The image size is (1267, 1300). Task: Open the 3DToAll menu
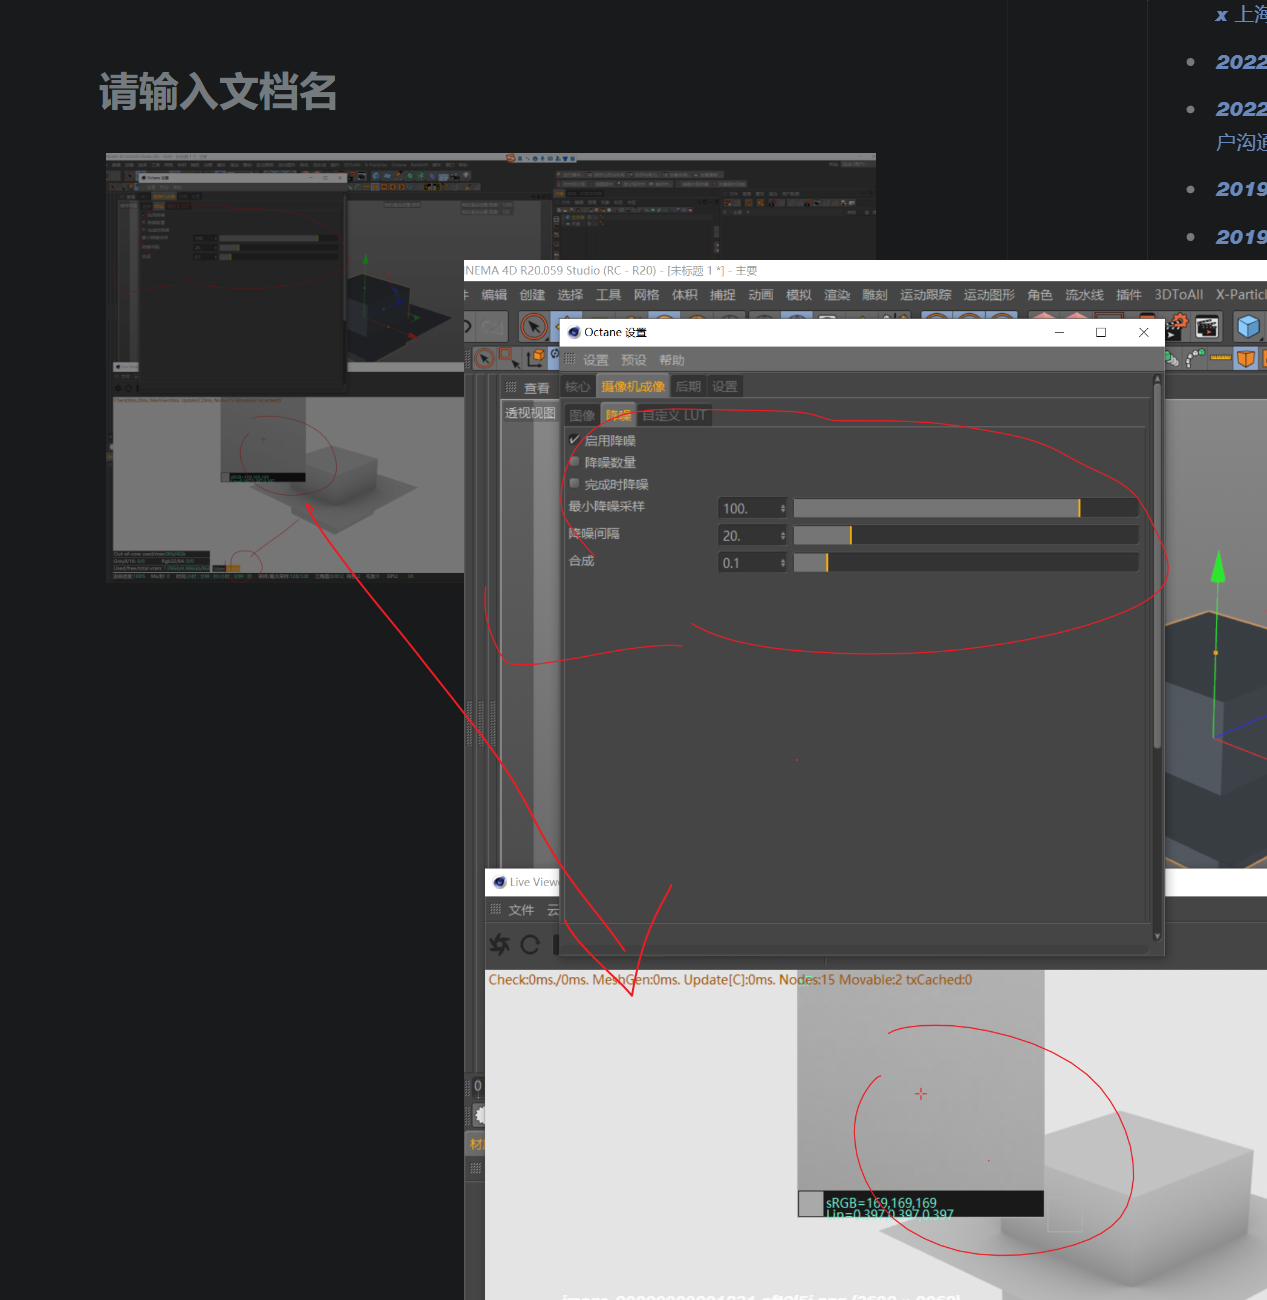1178,295
